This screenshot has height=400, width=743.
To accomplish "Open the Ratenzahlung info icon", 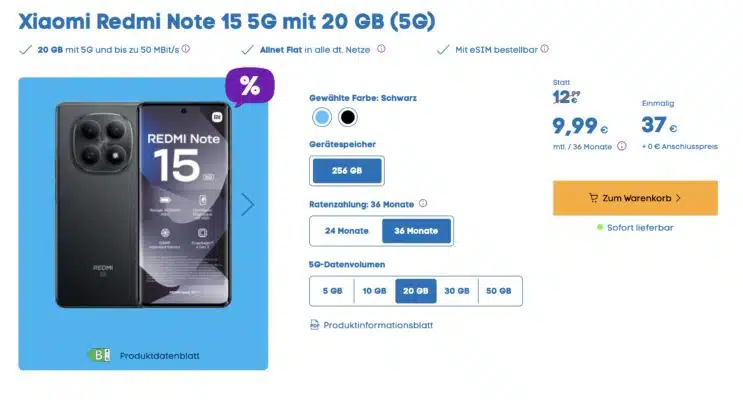I will 423,203.
